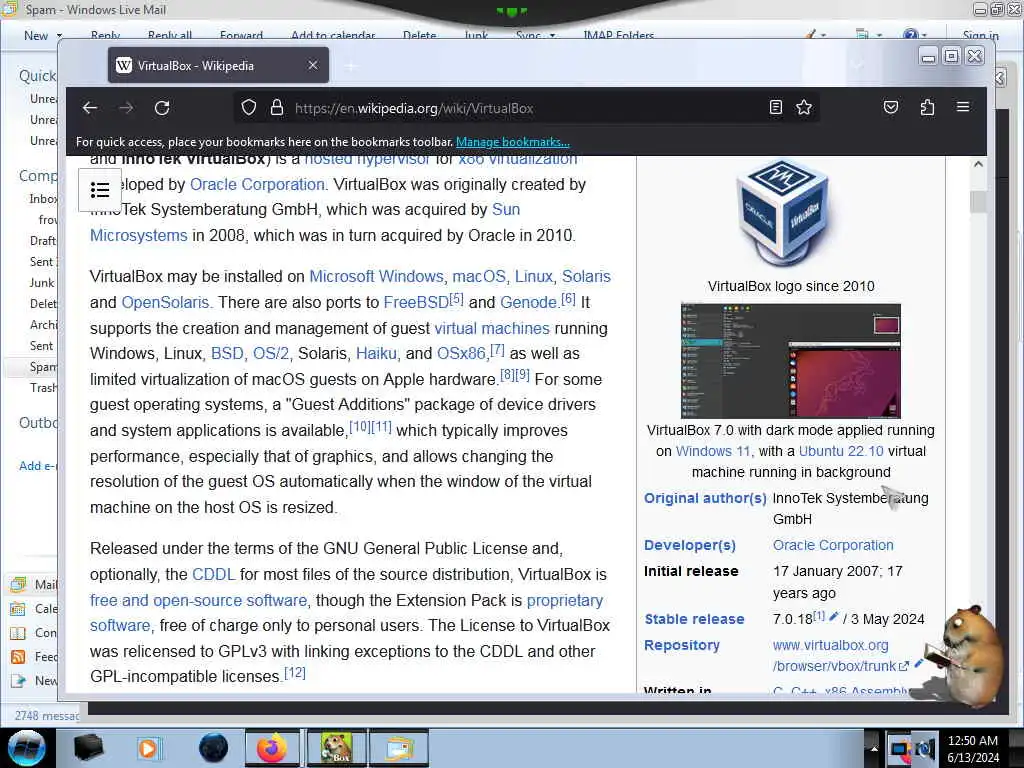The height and width of the screenshot is (768, 1024).
Task: Jump to citation [12]
Action: 295,673
